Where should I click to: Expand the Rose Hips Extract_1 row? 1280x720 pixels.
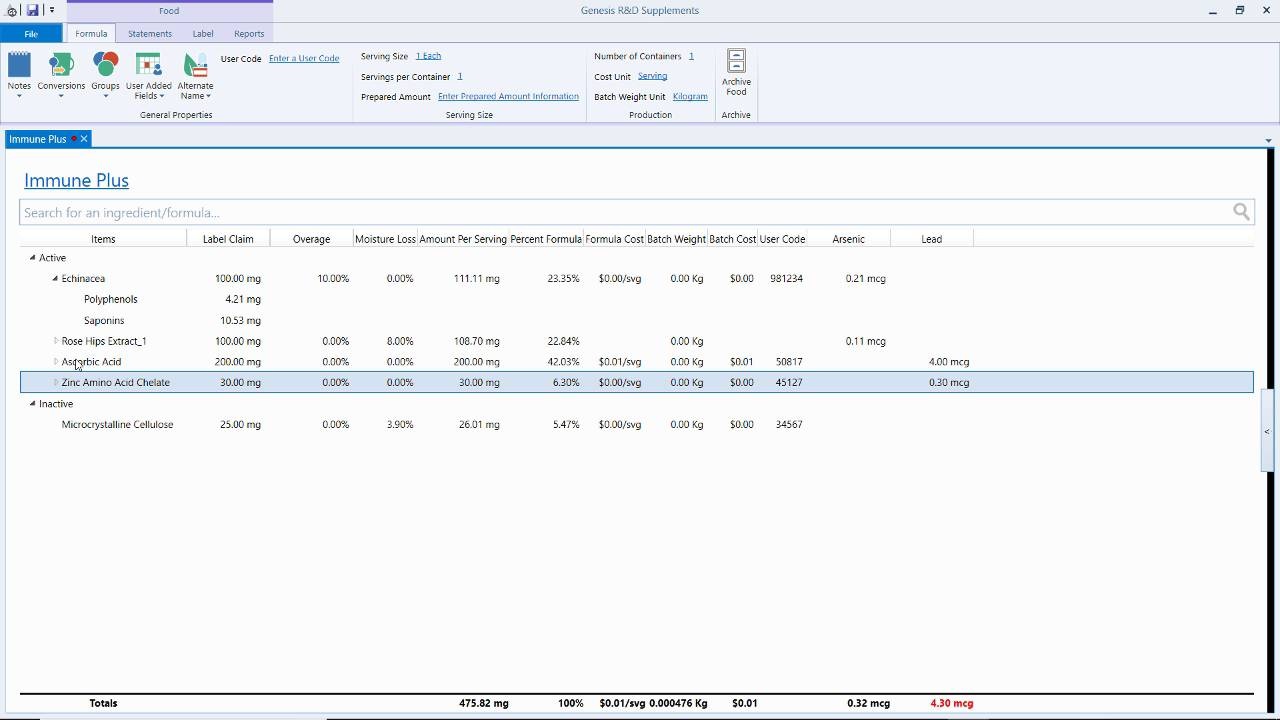56,341
